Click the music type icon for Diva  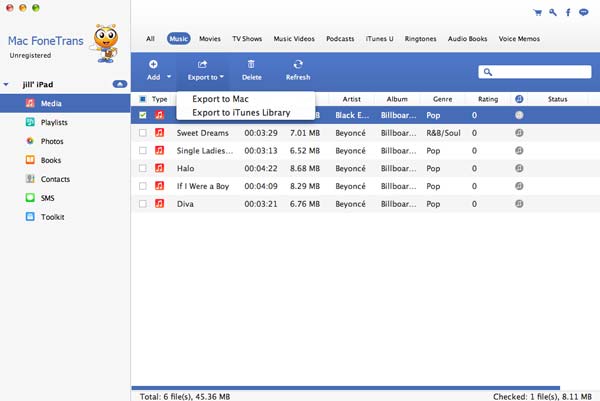(160, 204)
